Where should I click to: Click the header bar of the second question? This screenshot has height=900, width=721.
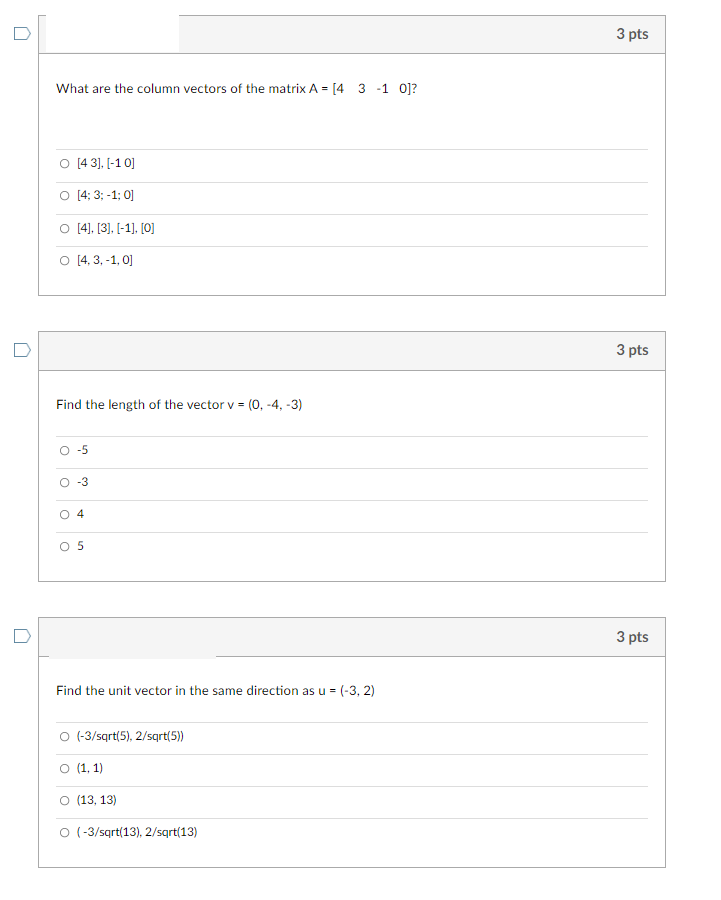click(x=350, y=350)
